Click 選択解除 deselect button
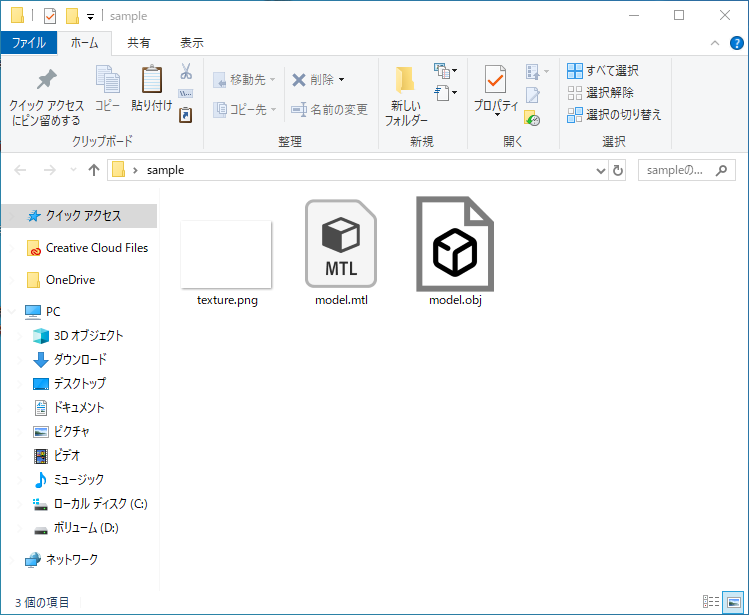Viewport: 749px width, 615px height. click(x=600, y=93)
